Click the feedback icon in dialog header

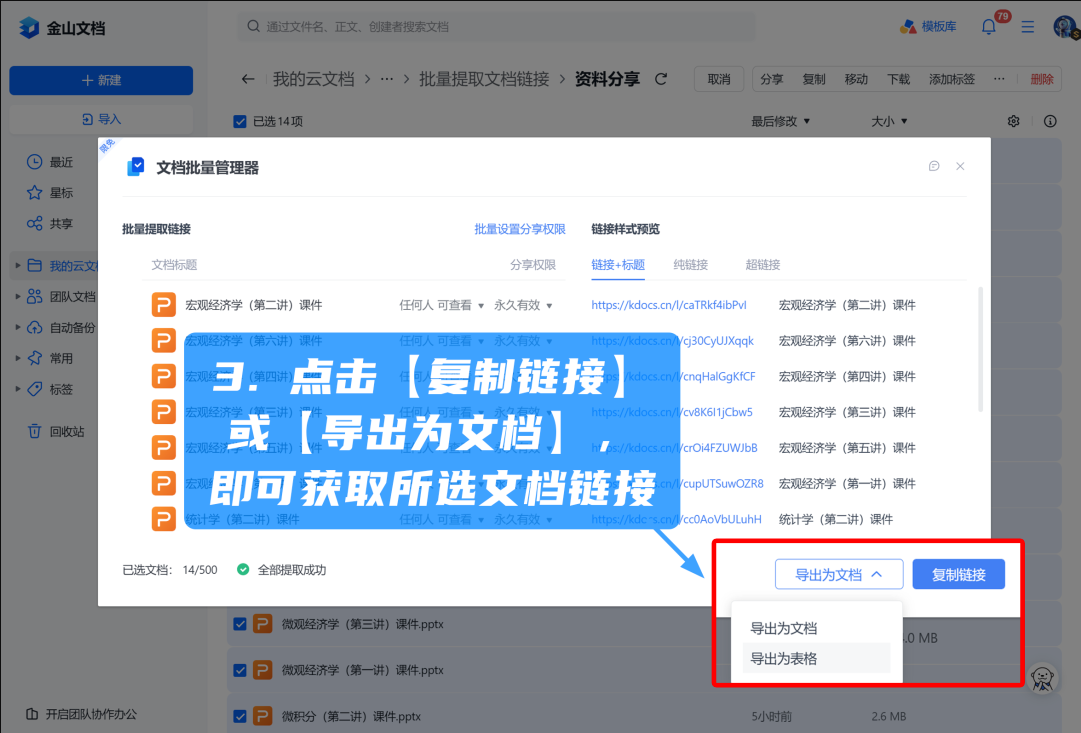pyautogui.click(x=934, y=166)
